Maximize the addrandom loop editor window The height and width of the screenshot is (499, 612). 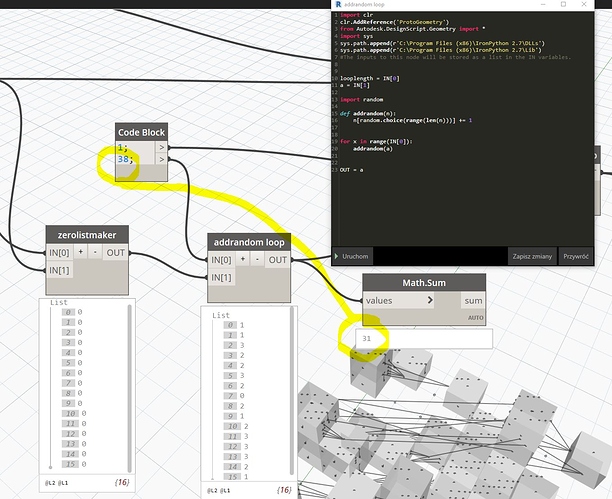click(x=563, y=4)
